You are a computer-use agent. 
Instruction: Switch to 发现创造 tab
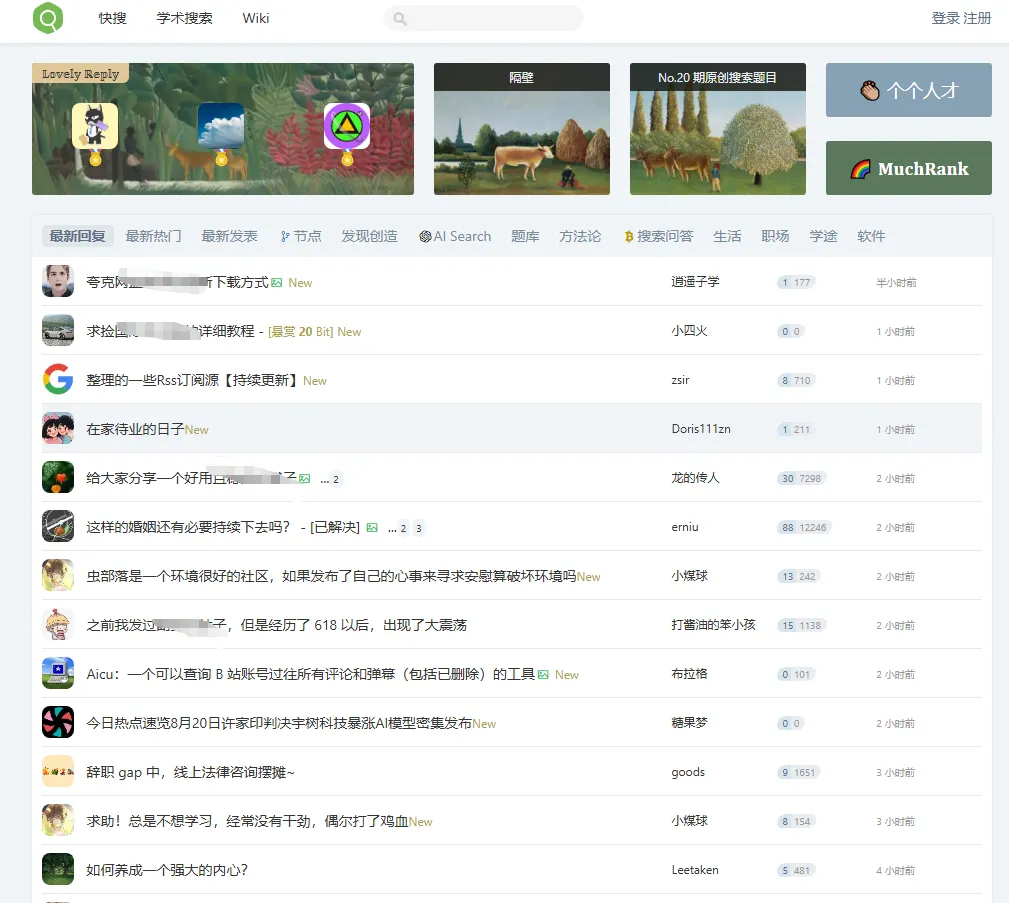369,236
